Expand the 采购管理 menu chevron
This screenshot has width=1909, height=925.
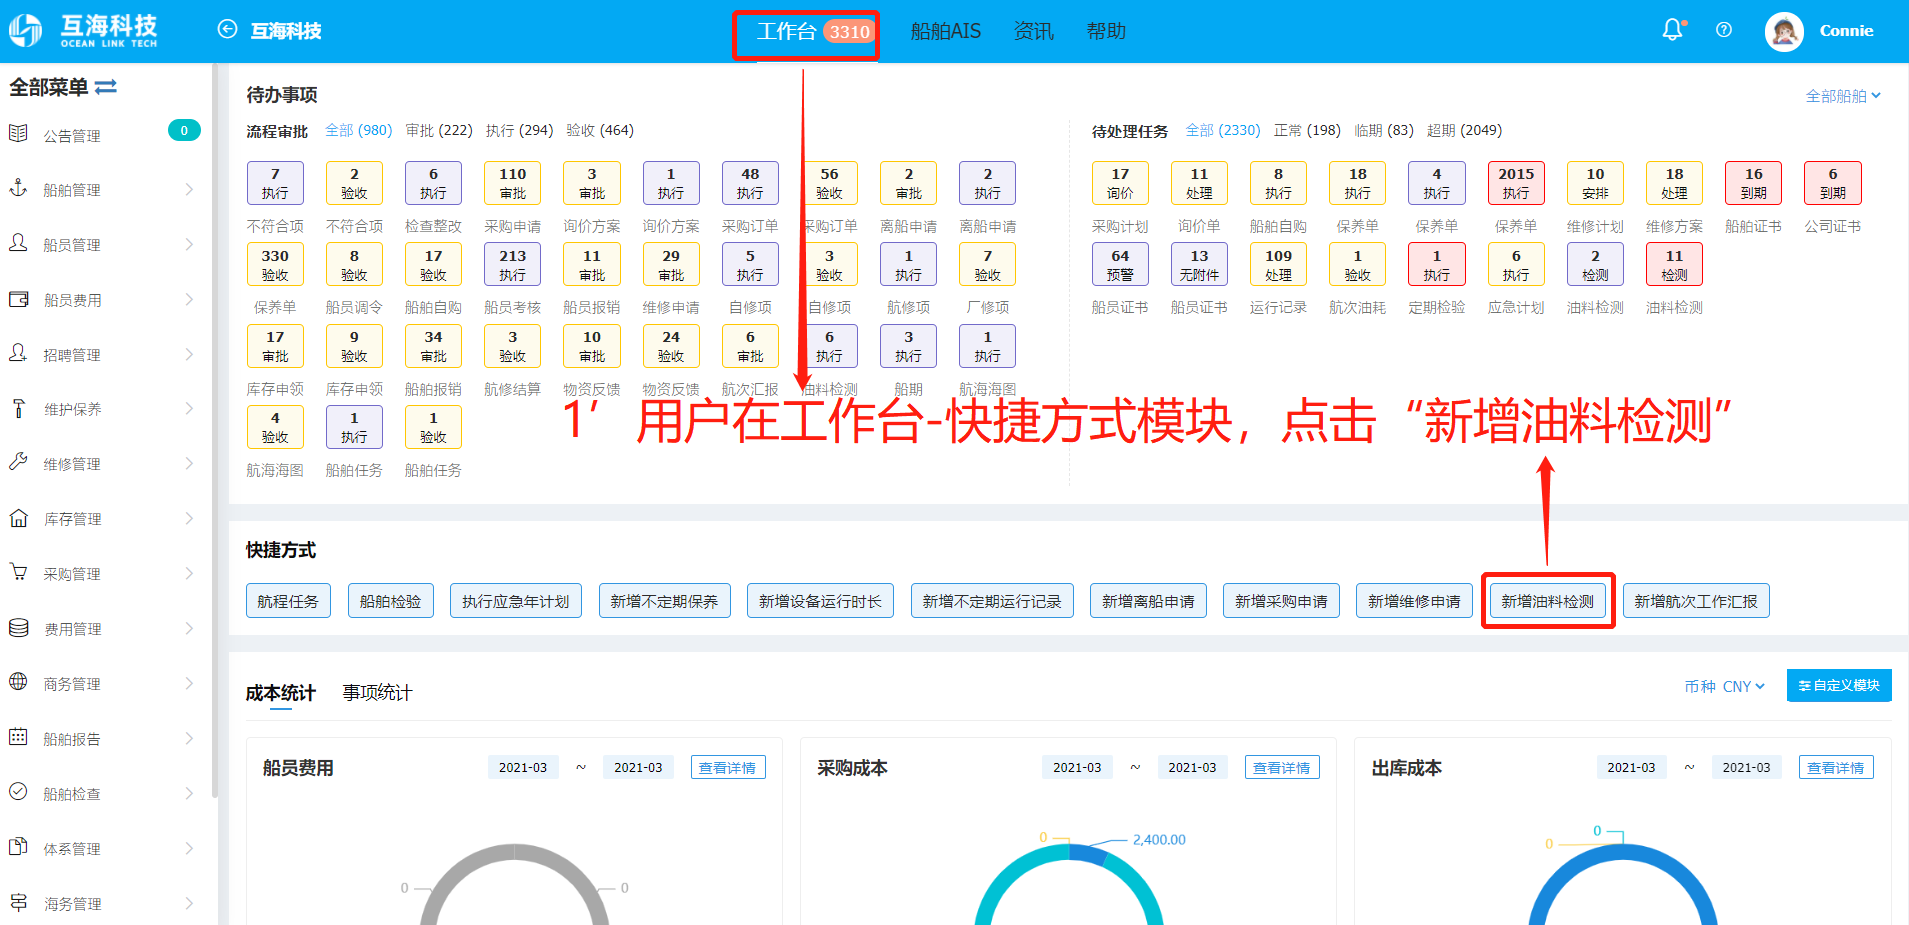click(189, 573)
